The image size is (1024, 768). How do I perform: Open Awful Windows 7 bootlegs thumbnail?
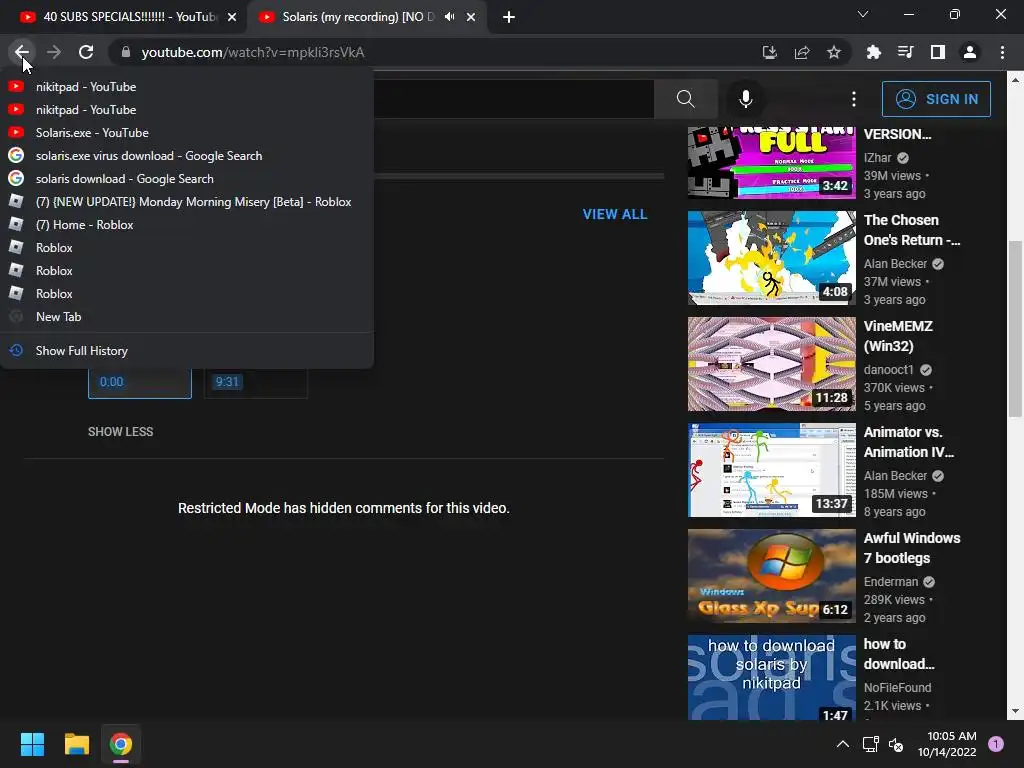(x=771, y=575)
